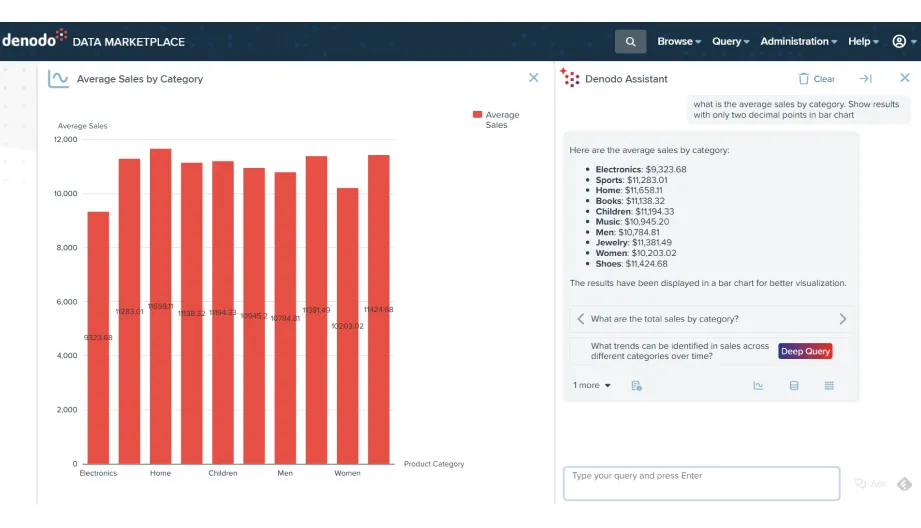Click the document info icon beside 1 more

point(636,386)
